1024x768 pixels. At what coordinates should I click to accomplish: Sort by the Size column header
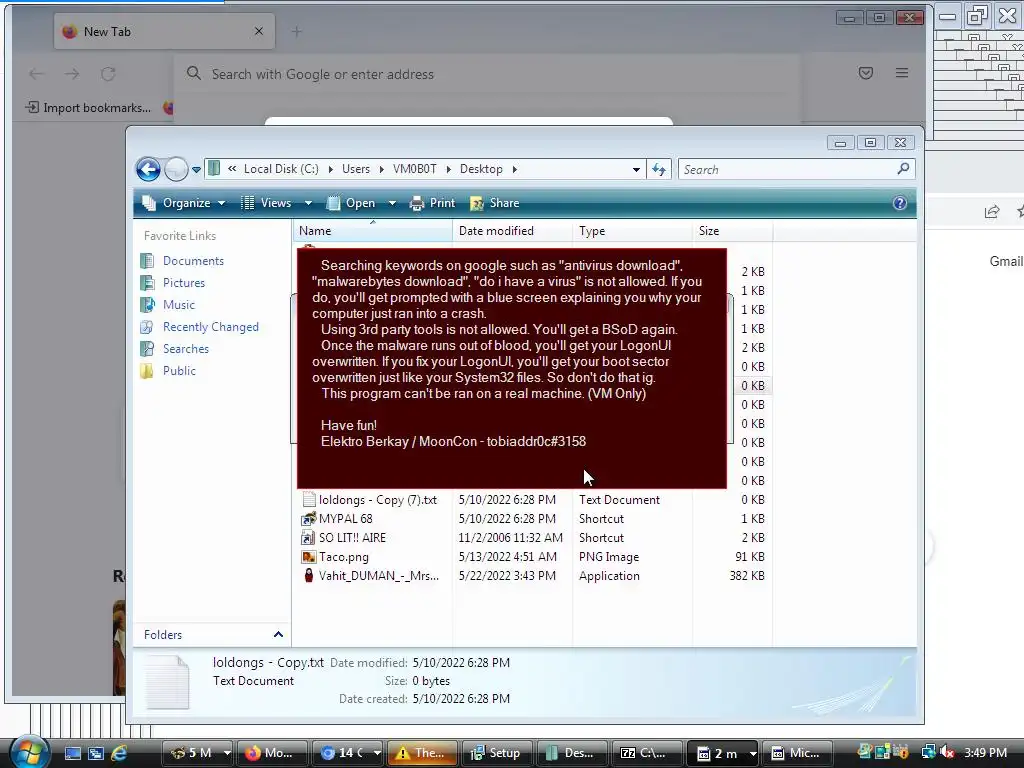[x=732, y=231]
